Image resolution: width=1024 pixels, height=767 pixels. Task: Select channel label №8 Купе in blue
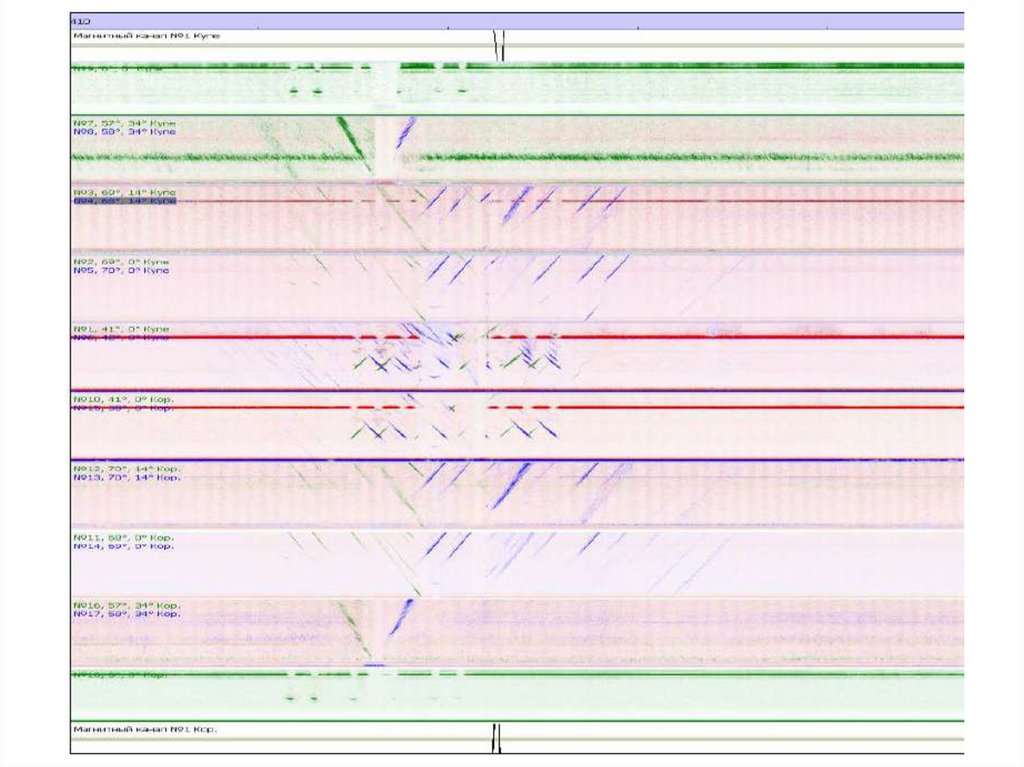point(124,132)
